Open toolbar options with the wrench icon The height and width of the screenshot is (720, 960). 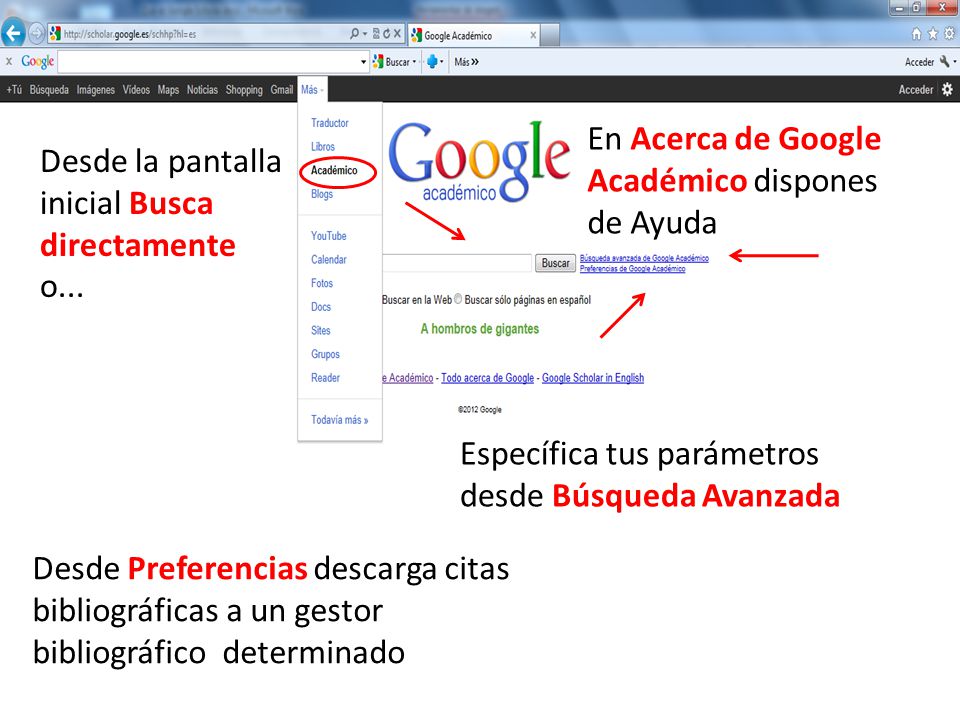(x=945, y=61)
